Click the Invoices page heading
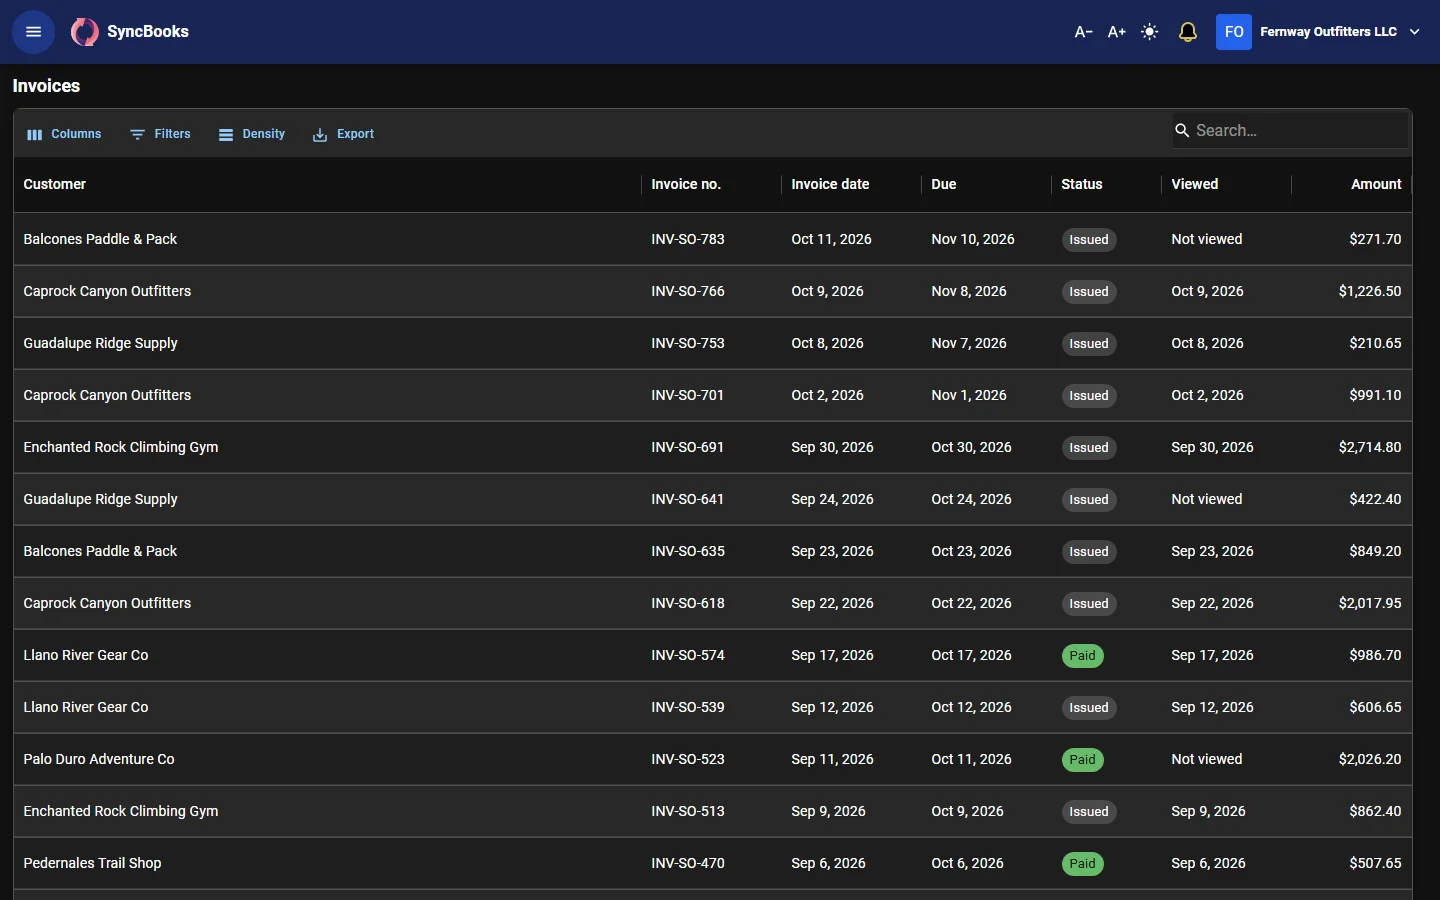 tap(46, 86)
